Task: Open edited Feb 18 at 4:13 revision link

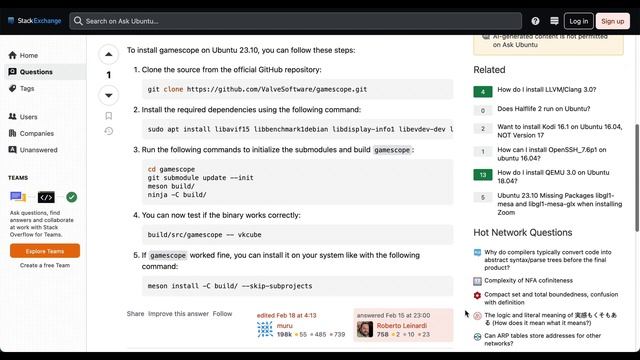Action: pos(286,316)
